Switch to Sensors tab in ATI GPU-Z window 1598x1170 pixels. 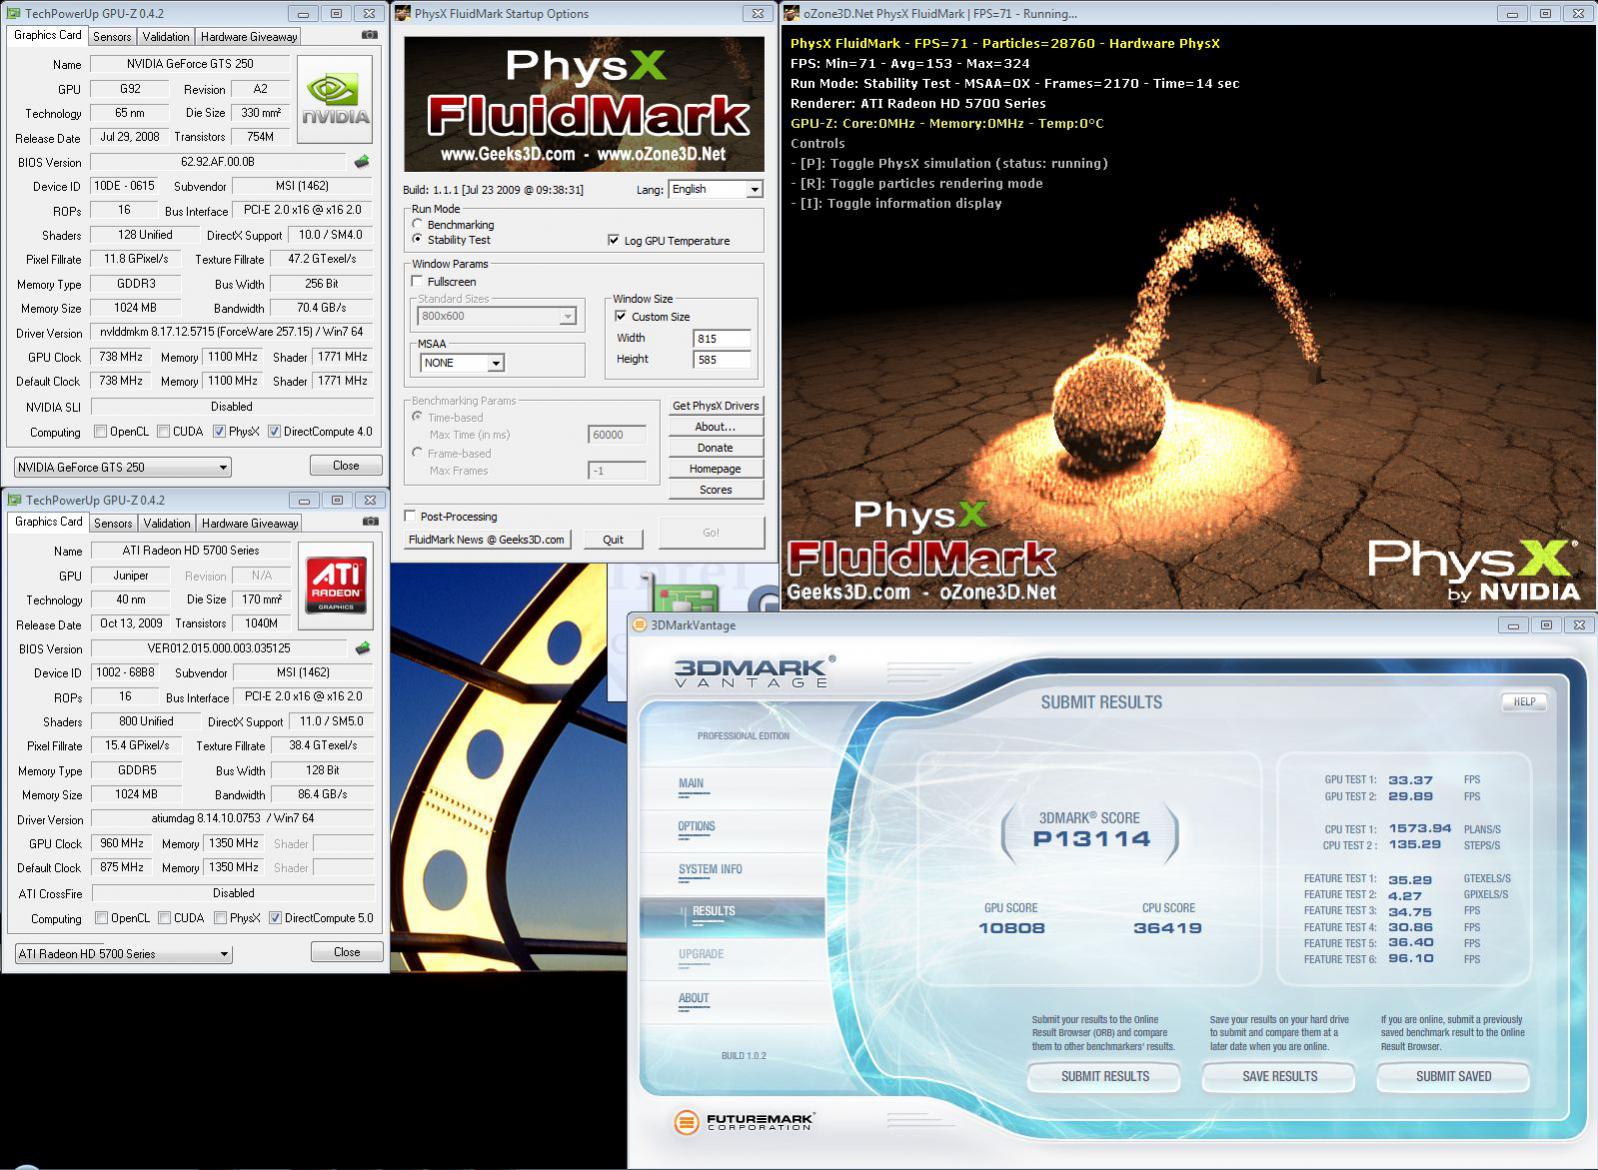point(113,523)
